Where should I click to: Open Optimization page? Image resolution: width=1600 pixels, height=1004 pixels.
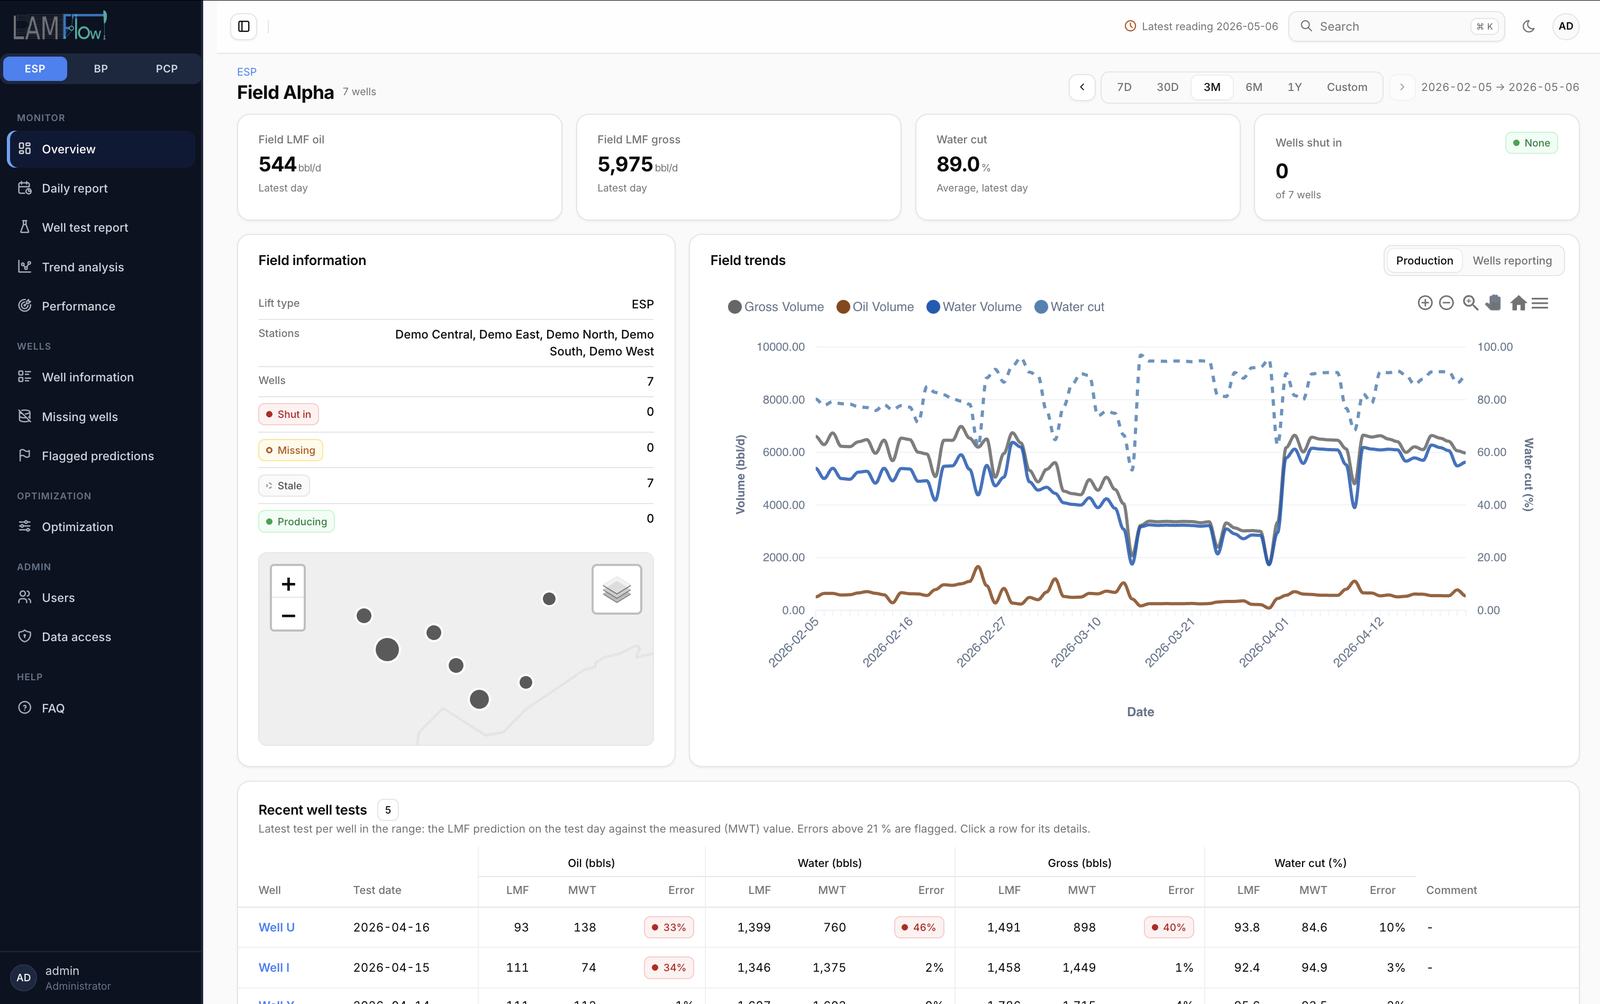point(101,527)
